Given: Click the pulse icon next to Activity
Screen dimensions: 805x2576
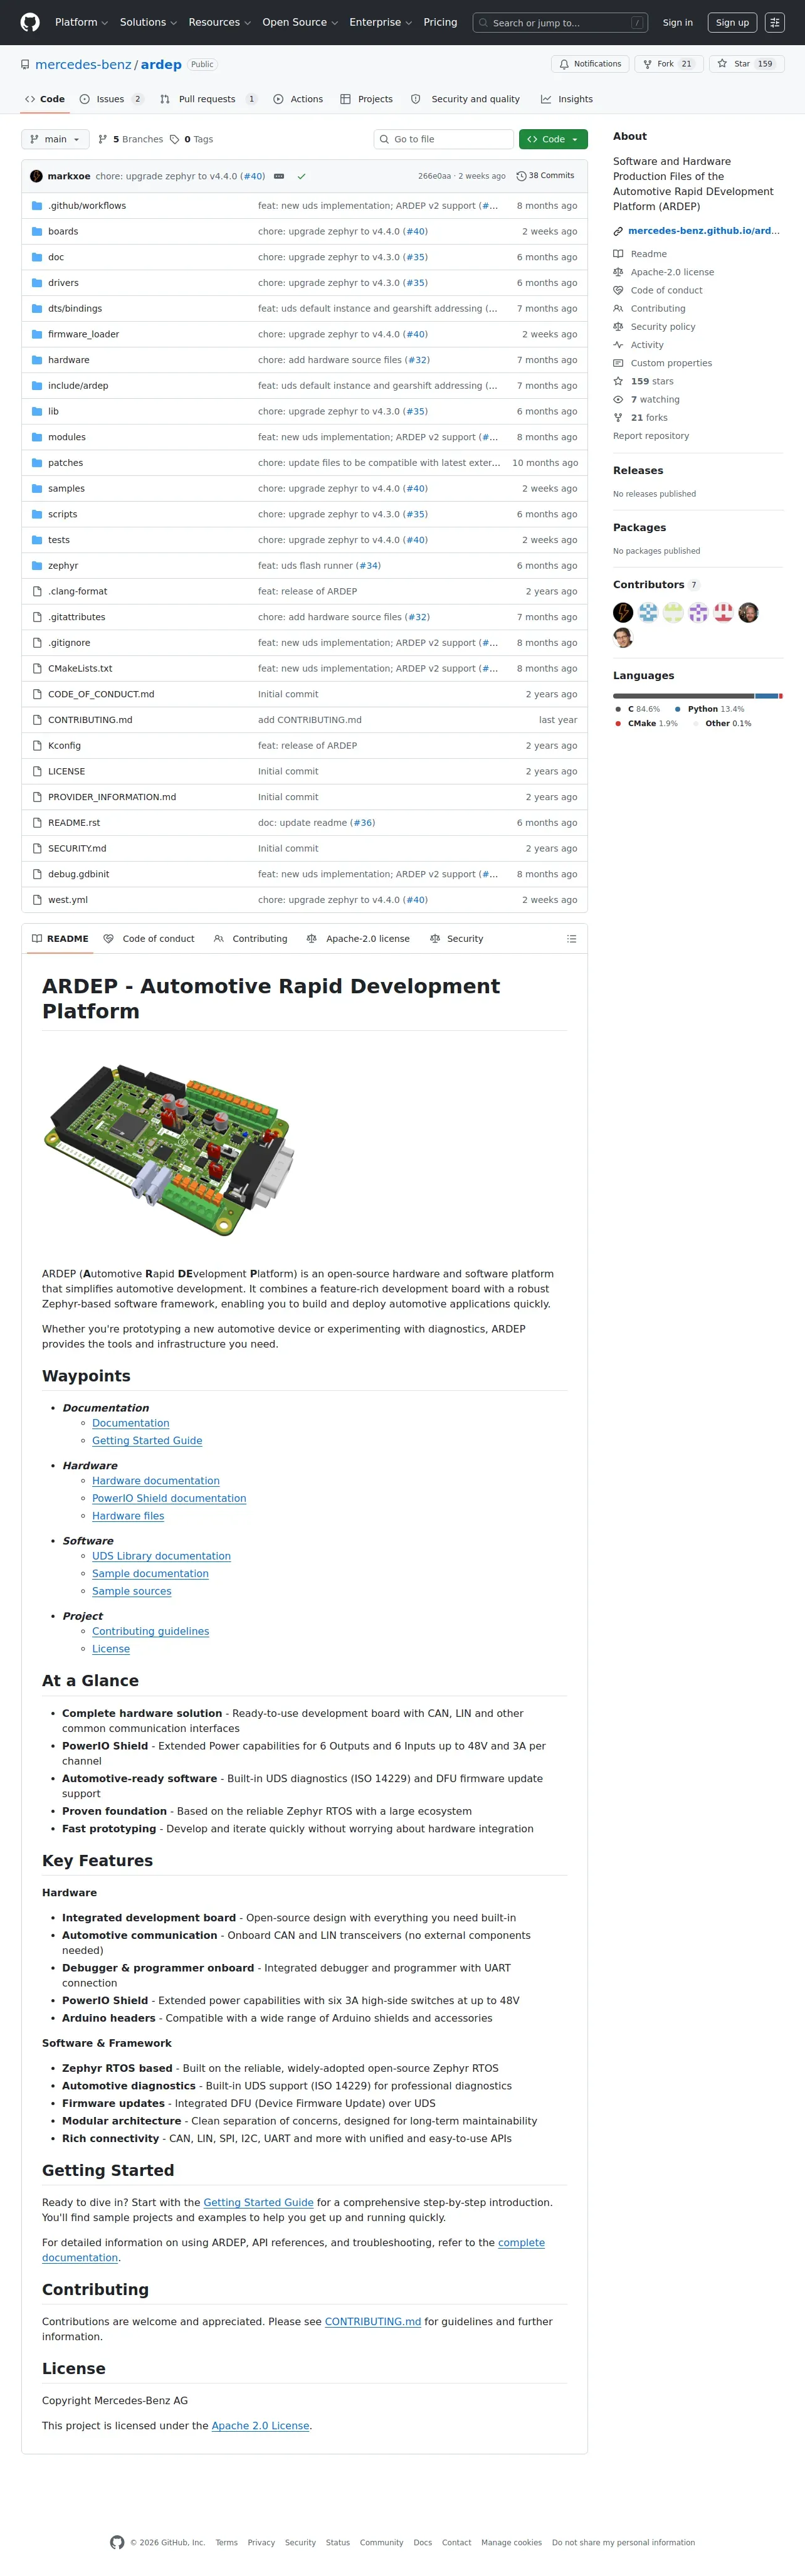Looking at the screenshot, I should [x=618, y=345].
